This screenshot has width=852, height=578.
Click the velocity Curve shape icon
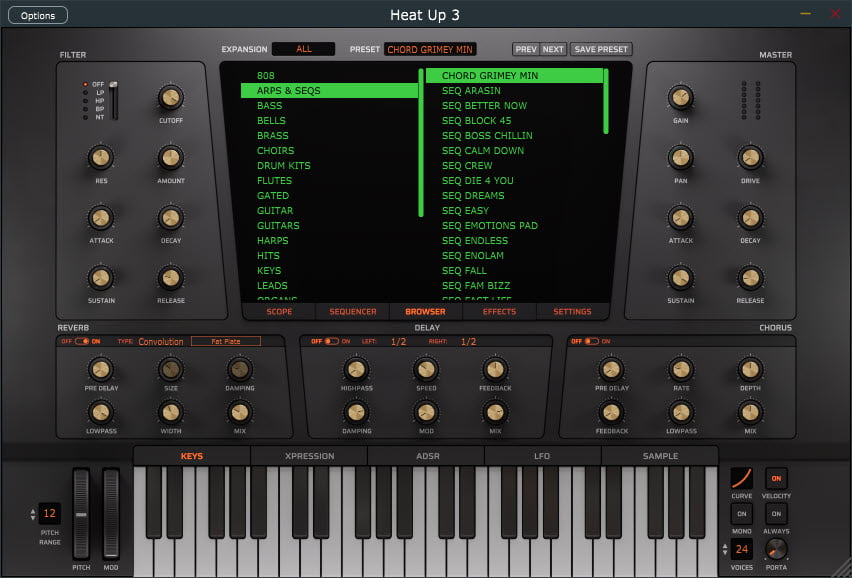[741, 479]
